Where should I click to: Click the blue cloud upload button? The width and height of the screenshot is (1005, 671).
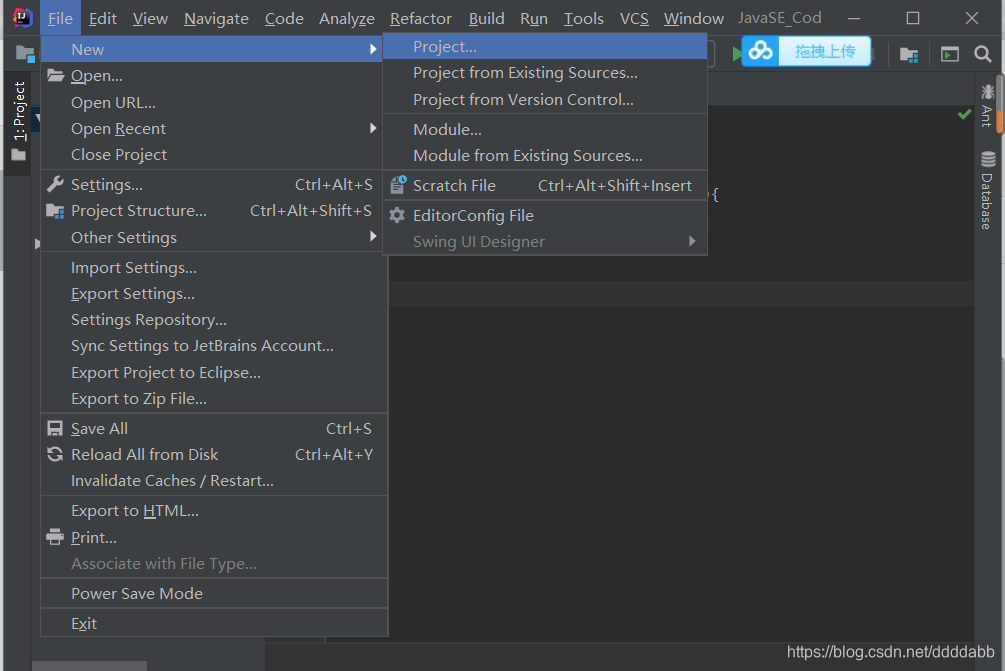click(x=806, y=52)
